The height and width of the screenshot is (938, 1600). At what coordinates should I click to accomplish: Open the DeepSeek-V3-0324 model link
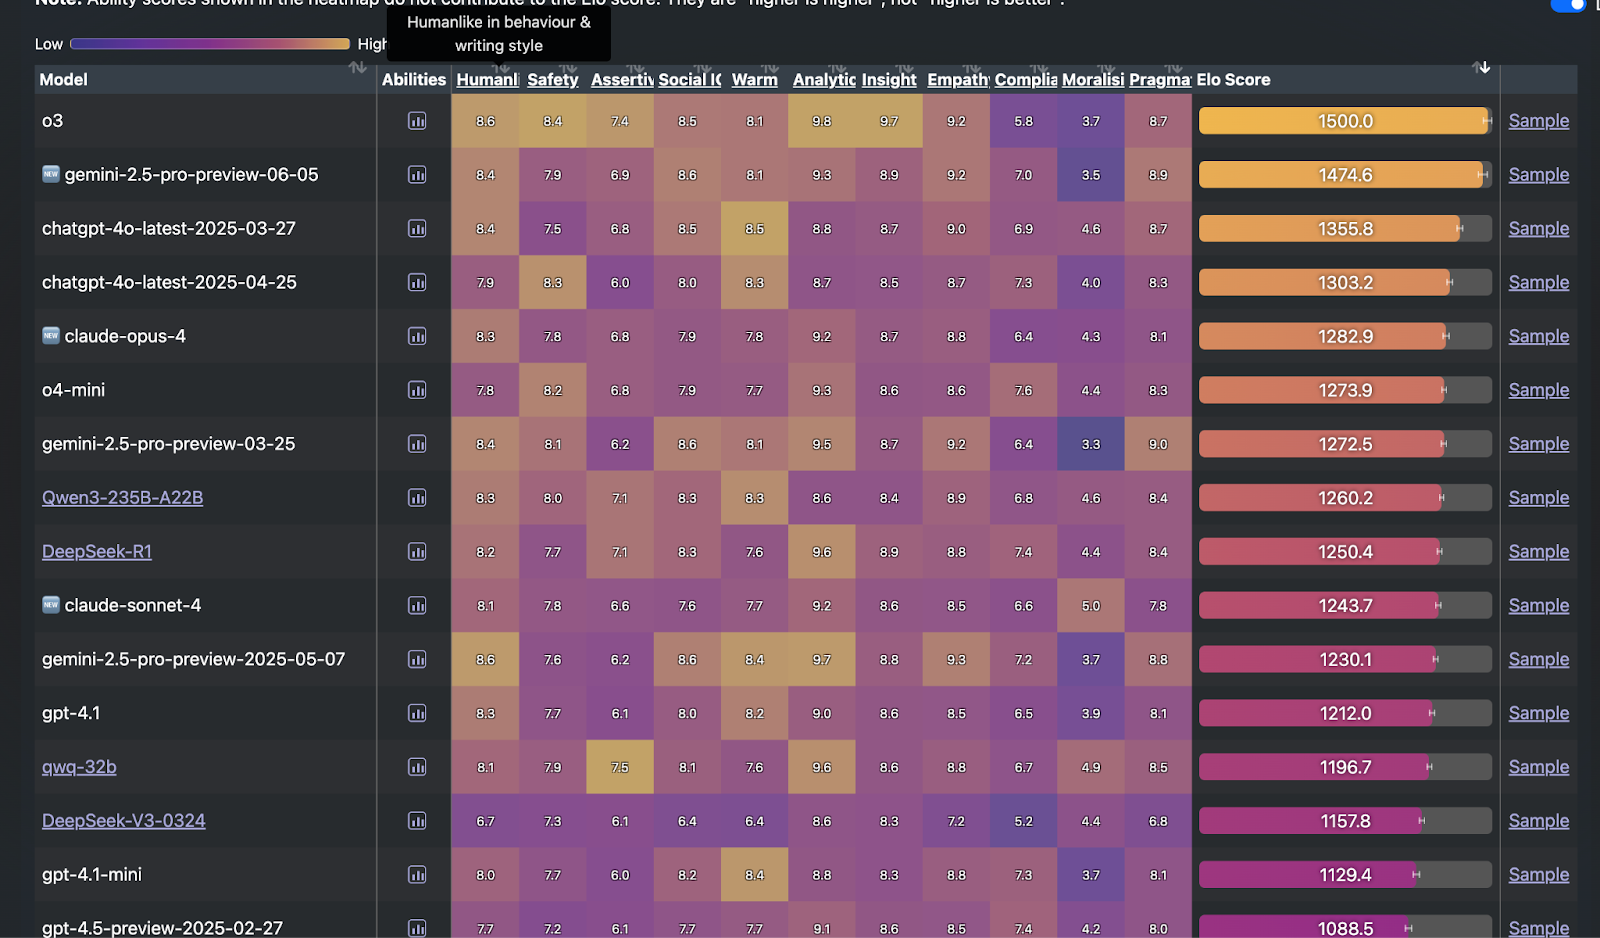pos(124,821)
